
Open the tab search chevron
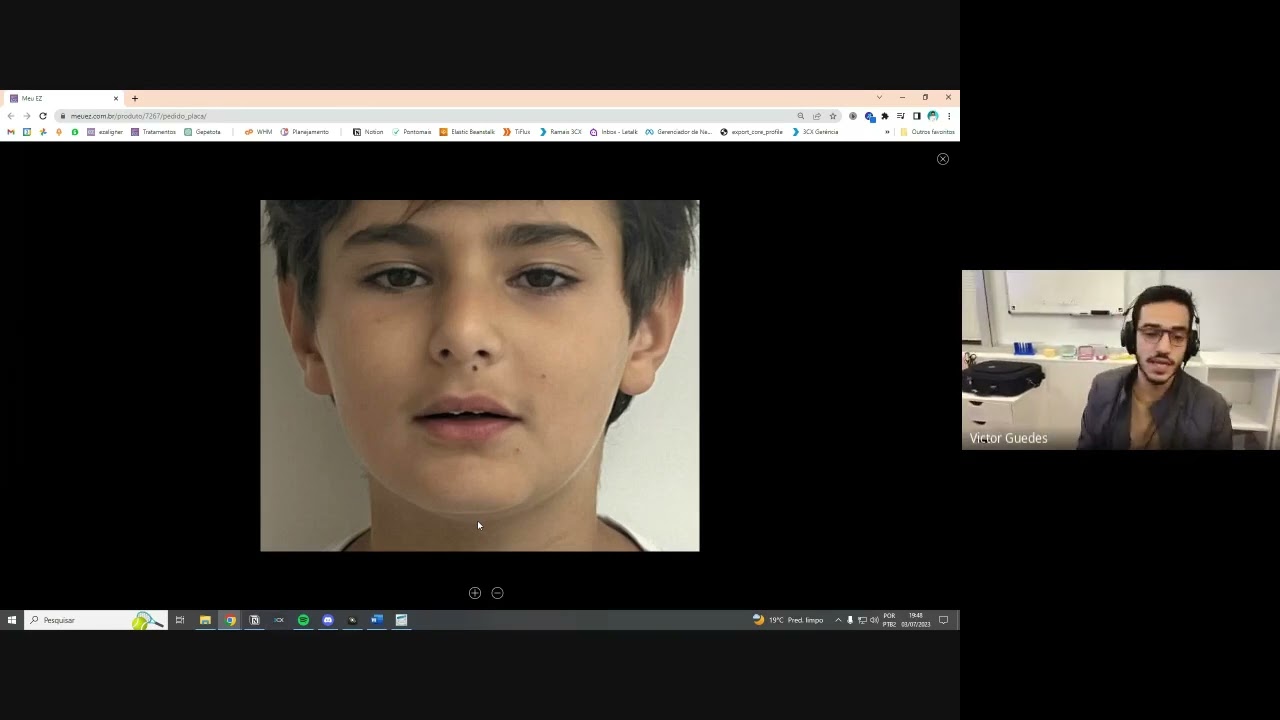click(x=879, y=98)
